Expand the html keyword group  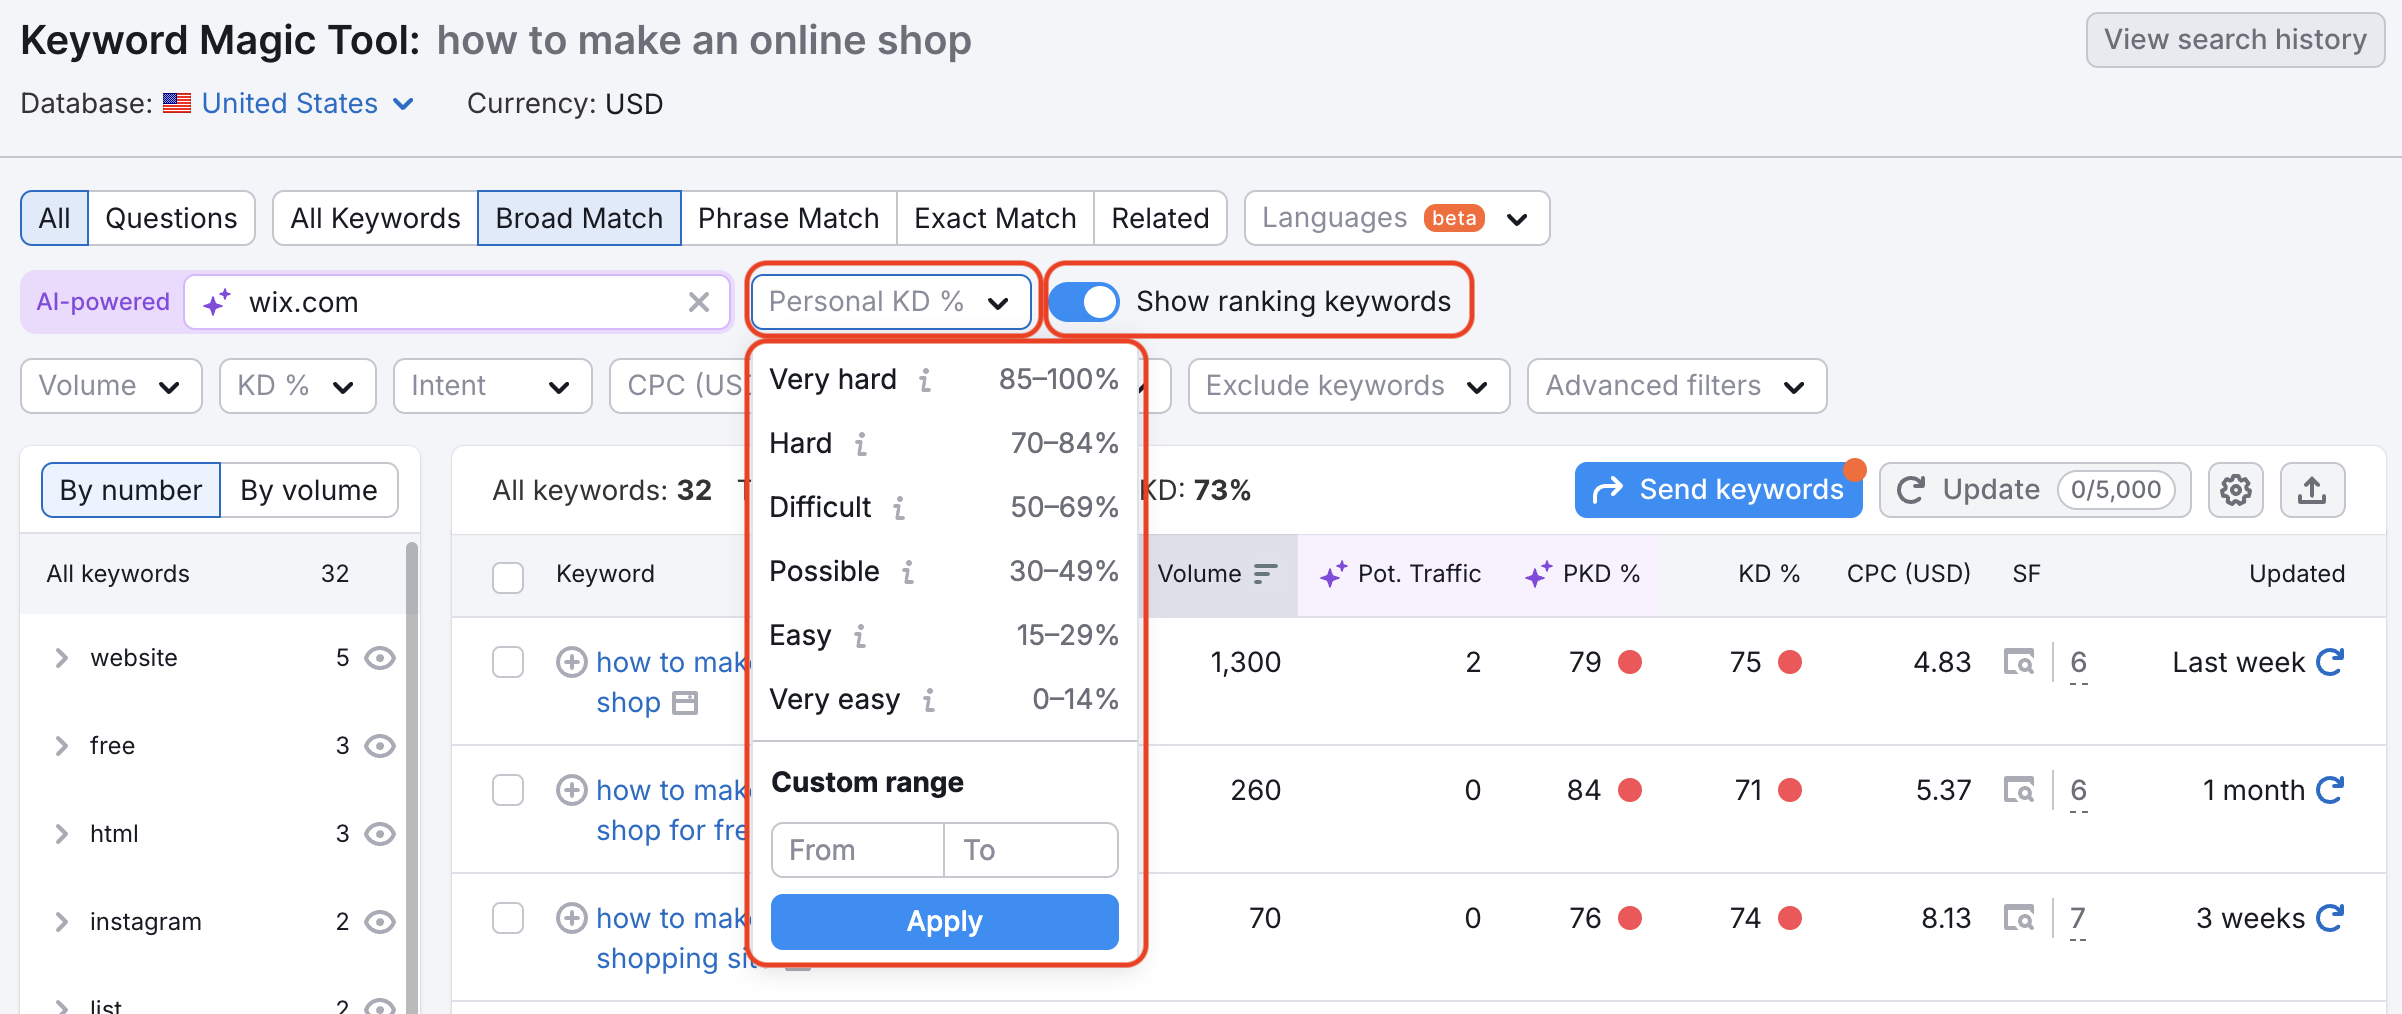[x=62, y=834]
